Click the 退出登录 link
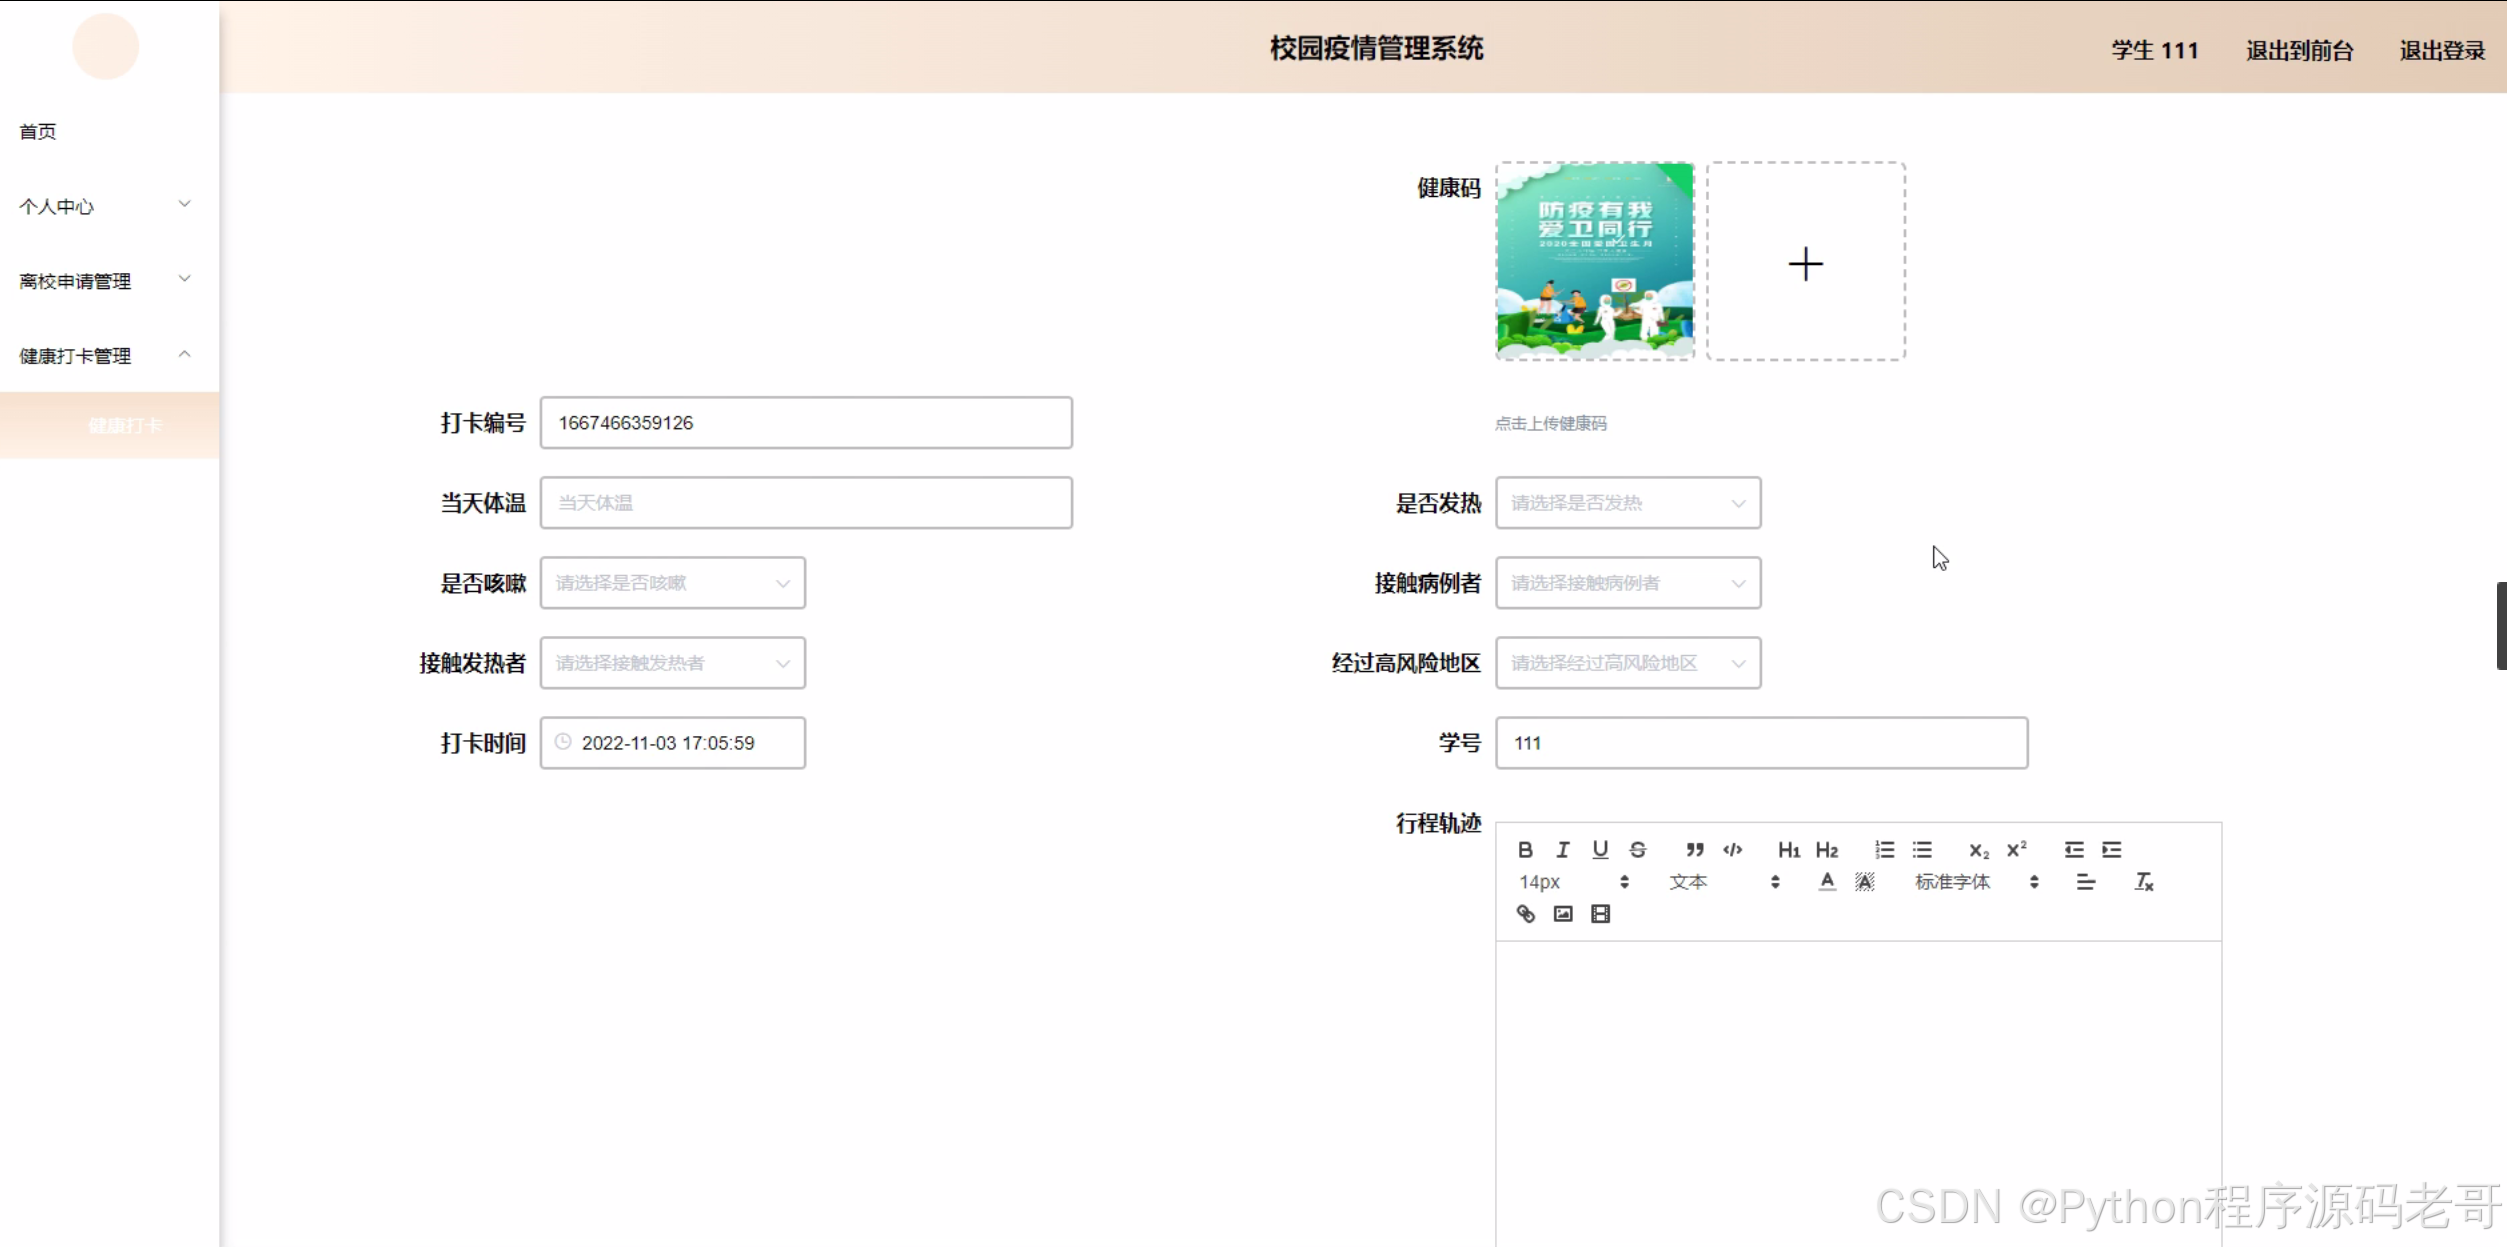 [x=2441, y=51]
